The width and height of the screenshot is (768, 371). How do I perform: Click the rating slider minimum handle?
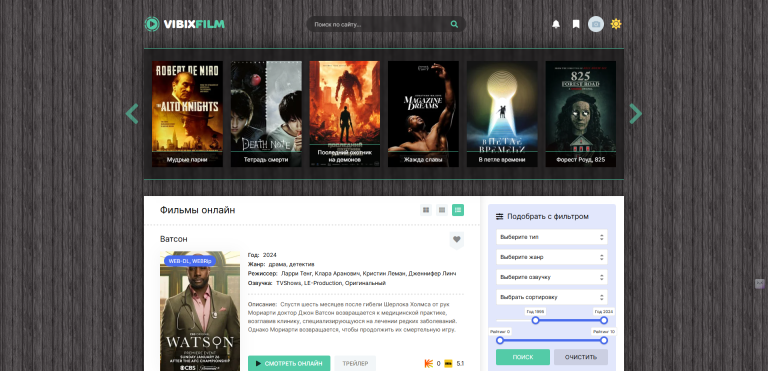pyautogui.click(x=500, y=340)
